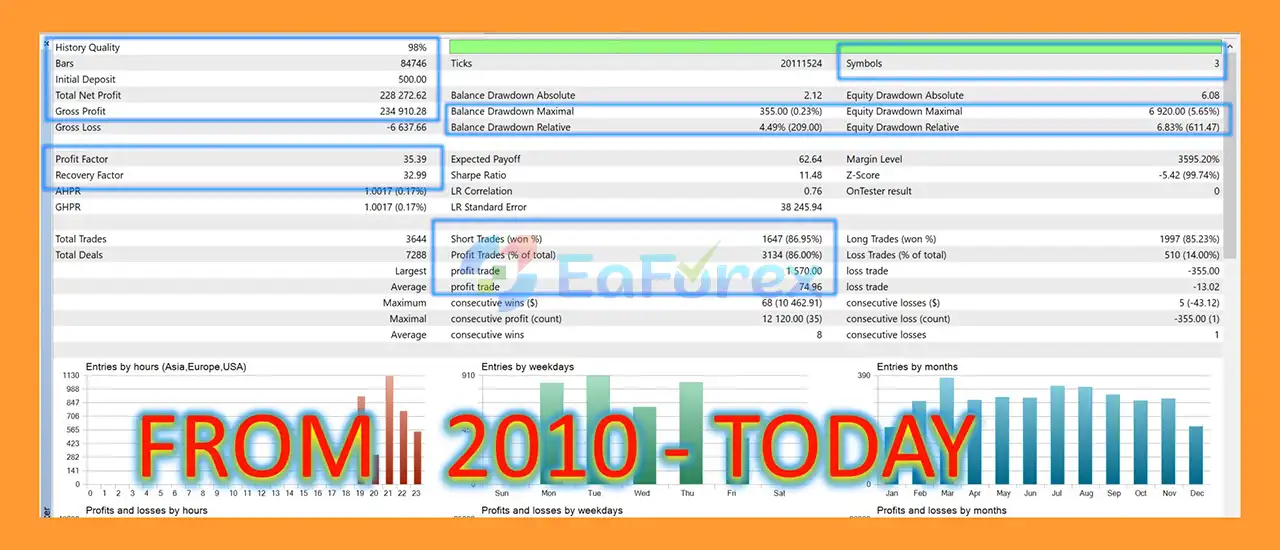Close the tester panel with the top-left x
Viewport: 1280px width, 550px height.
pyautogui.click(x=45, y=43)
